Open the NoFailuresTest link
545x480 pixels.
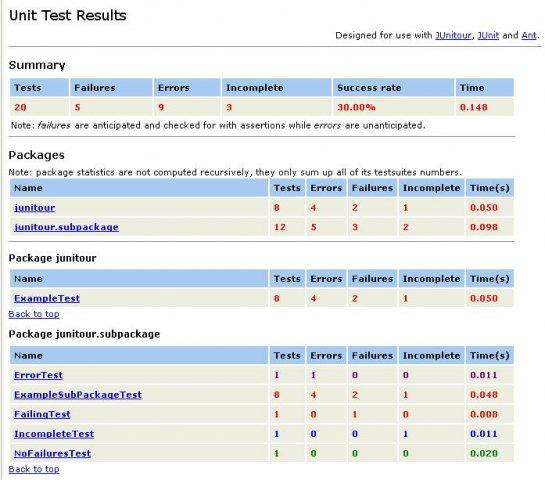[x=52, y=453]
